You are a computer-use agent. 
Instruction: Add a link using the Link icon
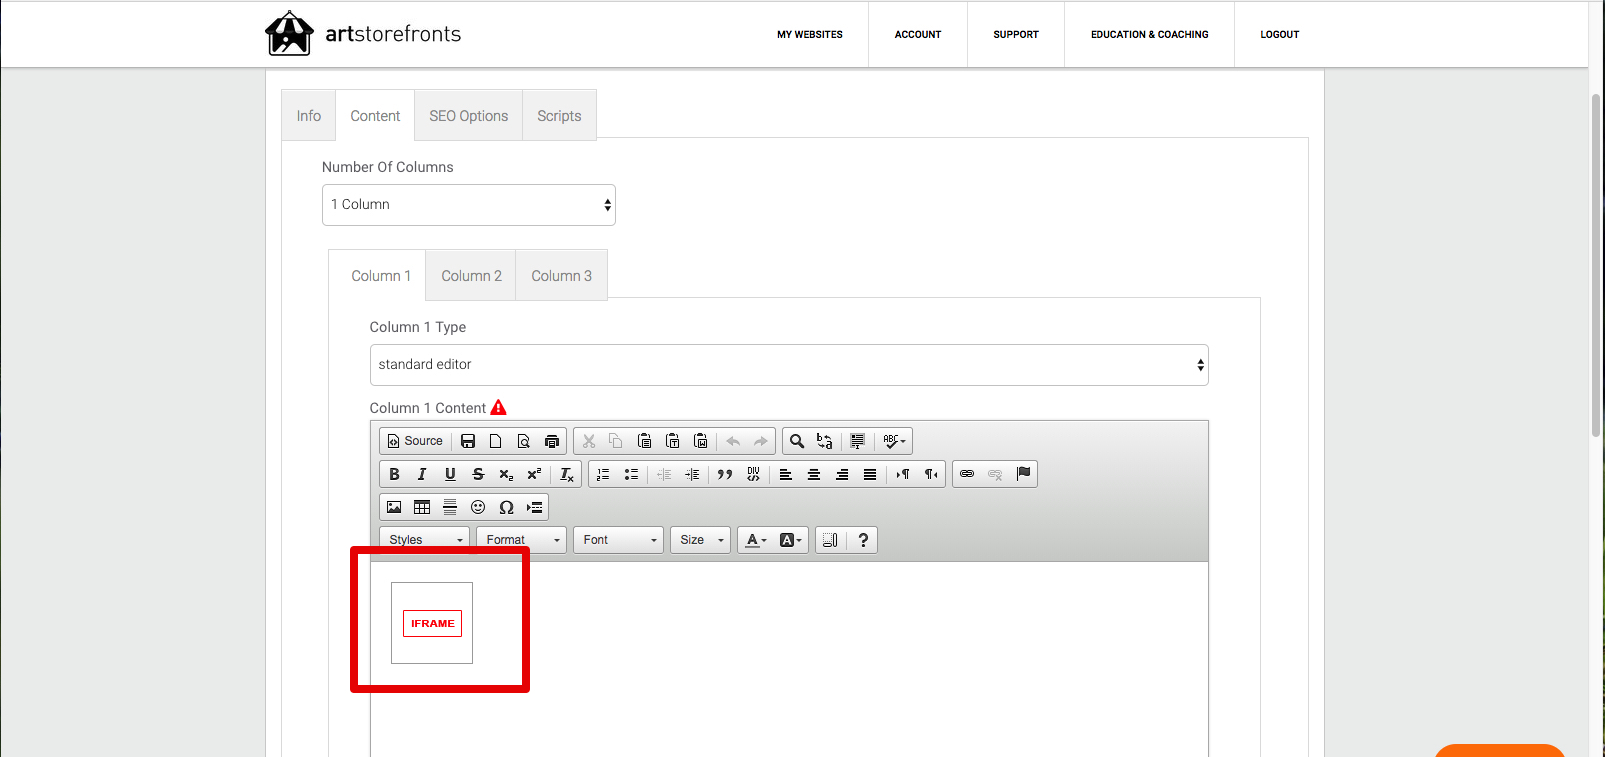[967, 474]
